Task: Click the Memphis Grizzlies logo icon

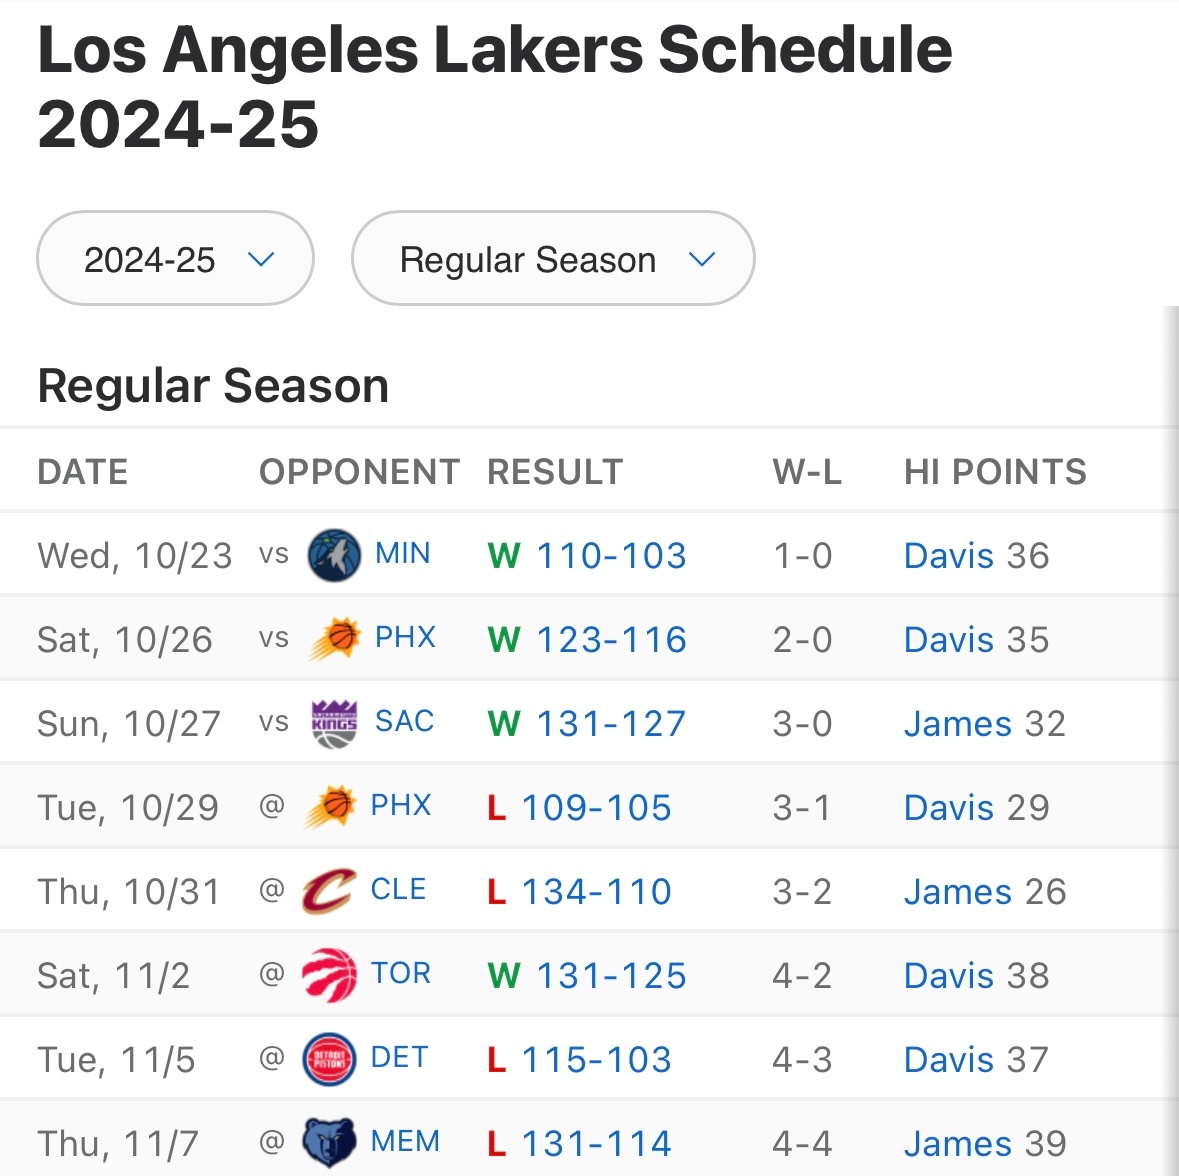Action: [x=329, y=1143]
